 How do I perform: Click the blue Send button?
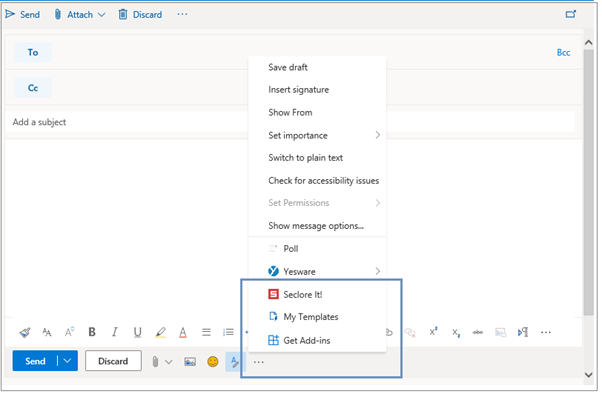tap(35, 361)
